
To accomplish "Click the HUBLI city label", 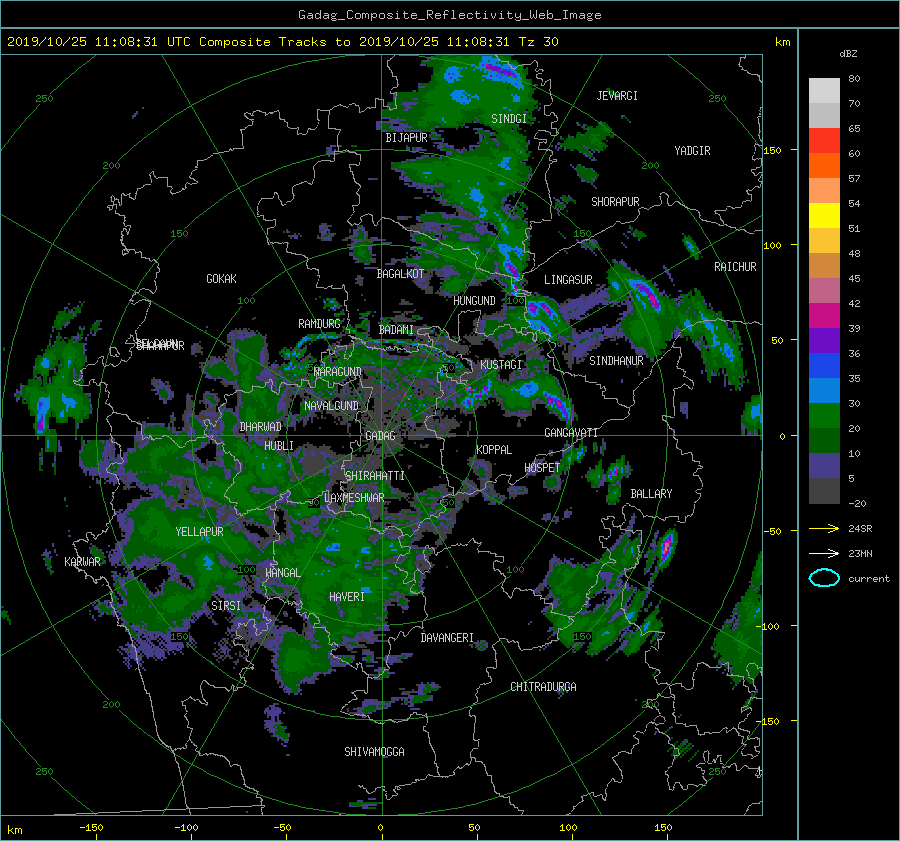I will (279, 446).
